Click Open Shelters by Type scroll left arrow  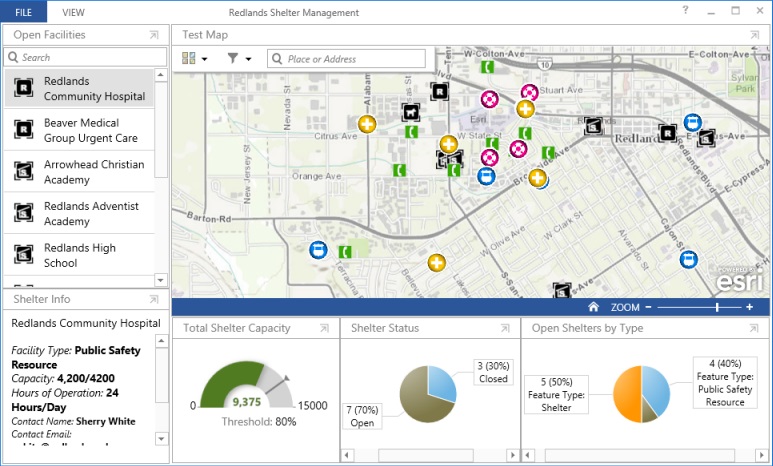click(528, 455)
